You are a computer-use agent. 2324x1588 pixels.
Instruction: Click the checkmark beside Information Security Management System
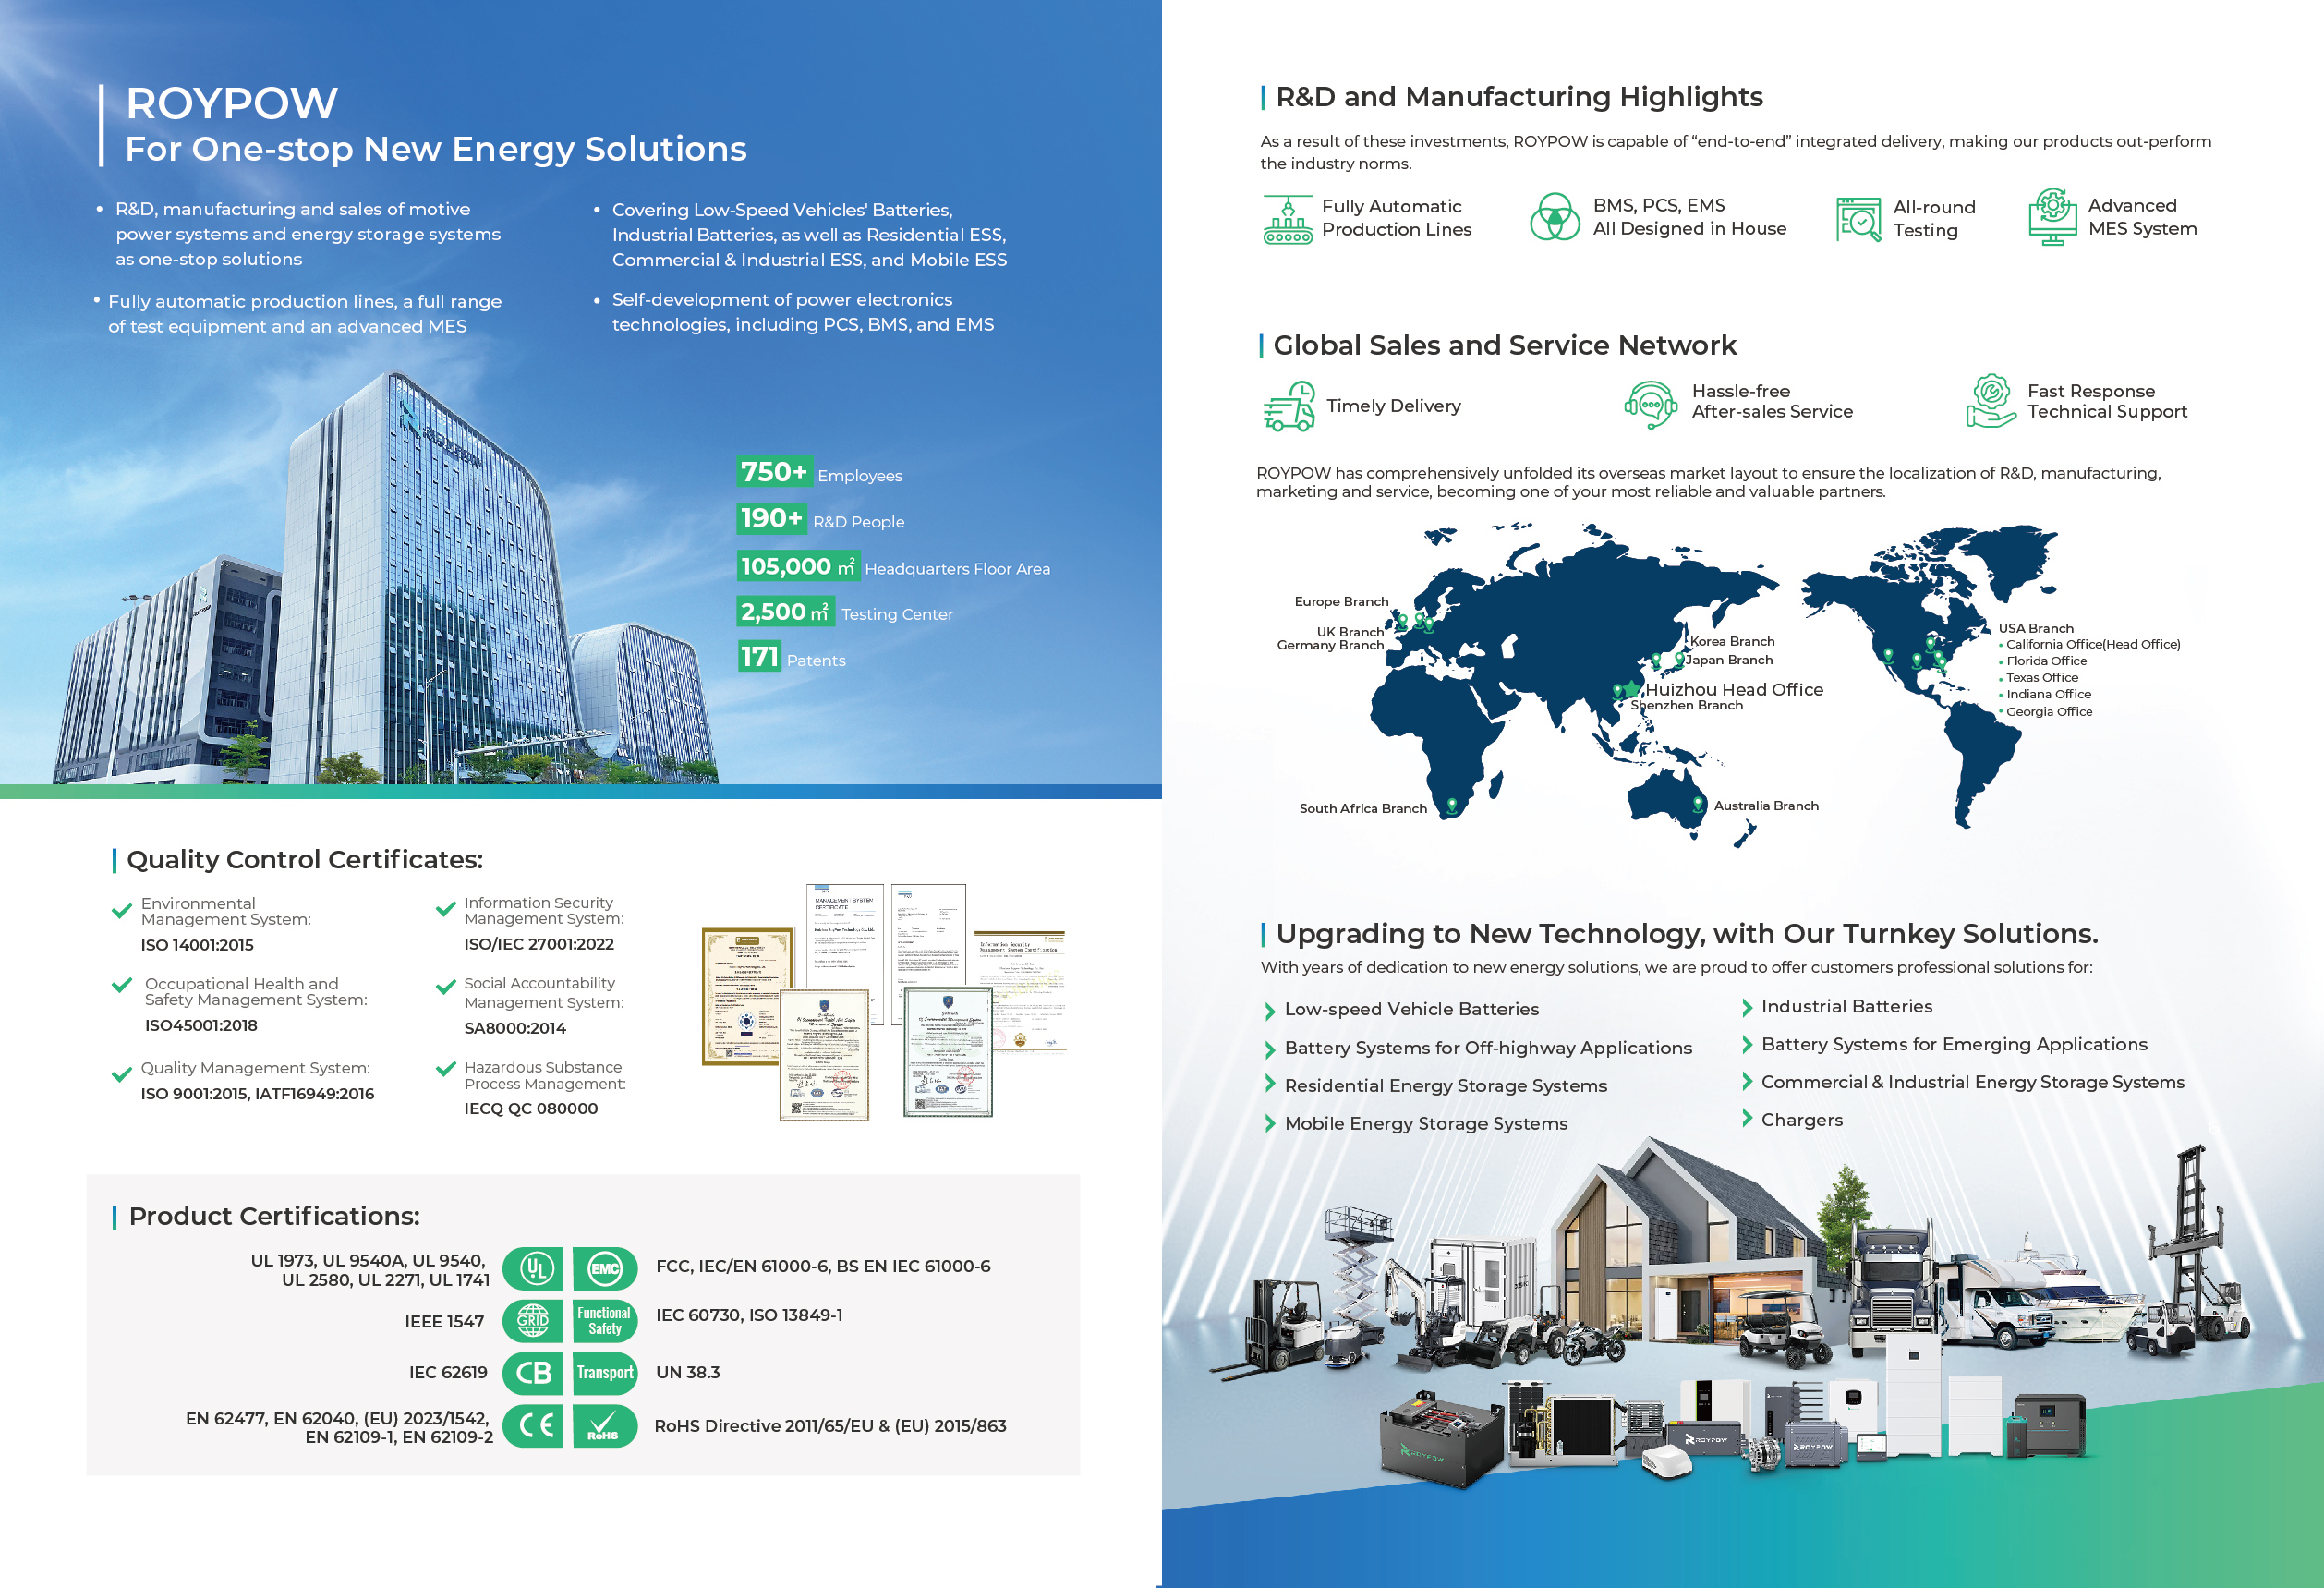446,909
